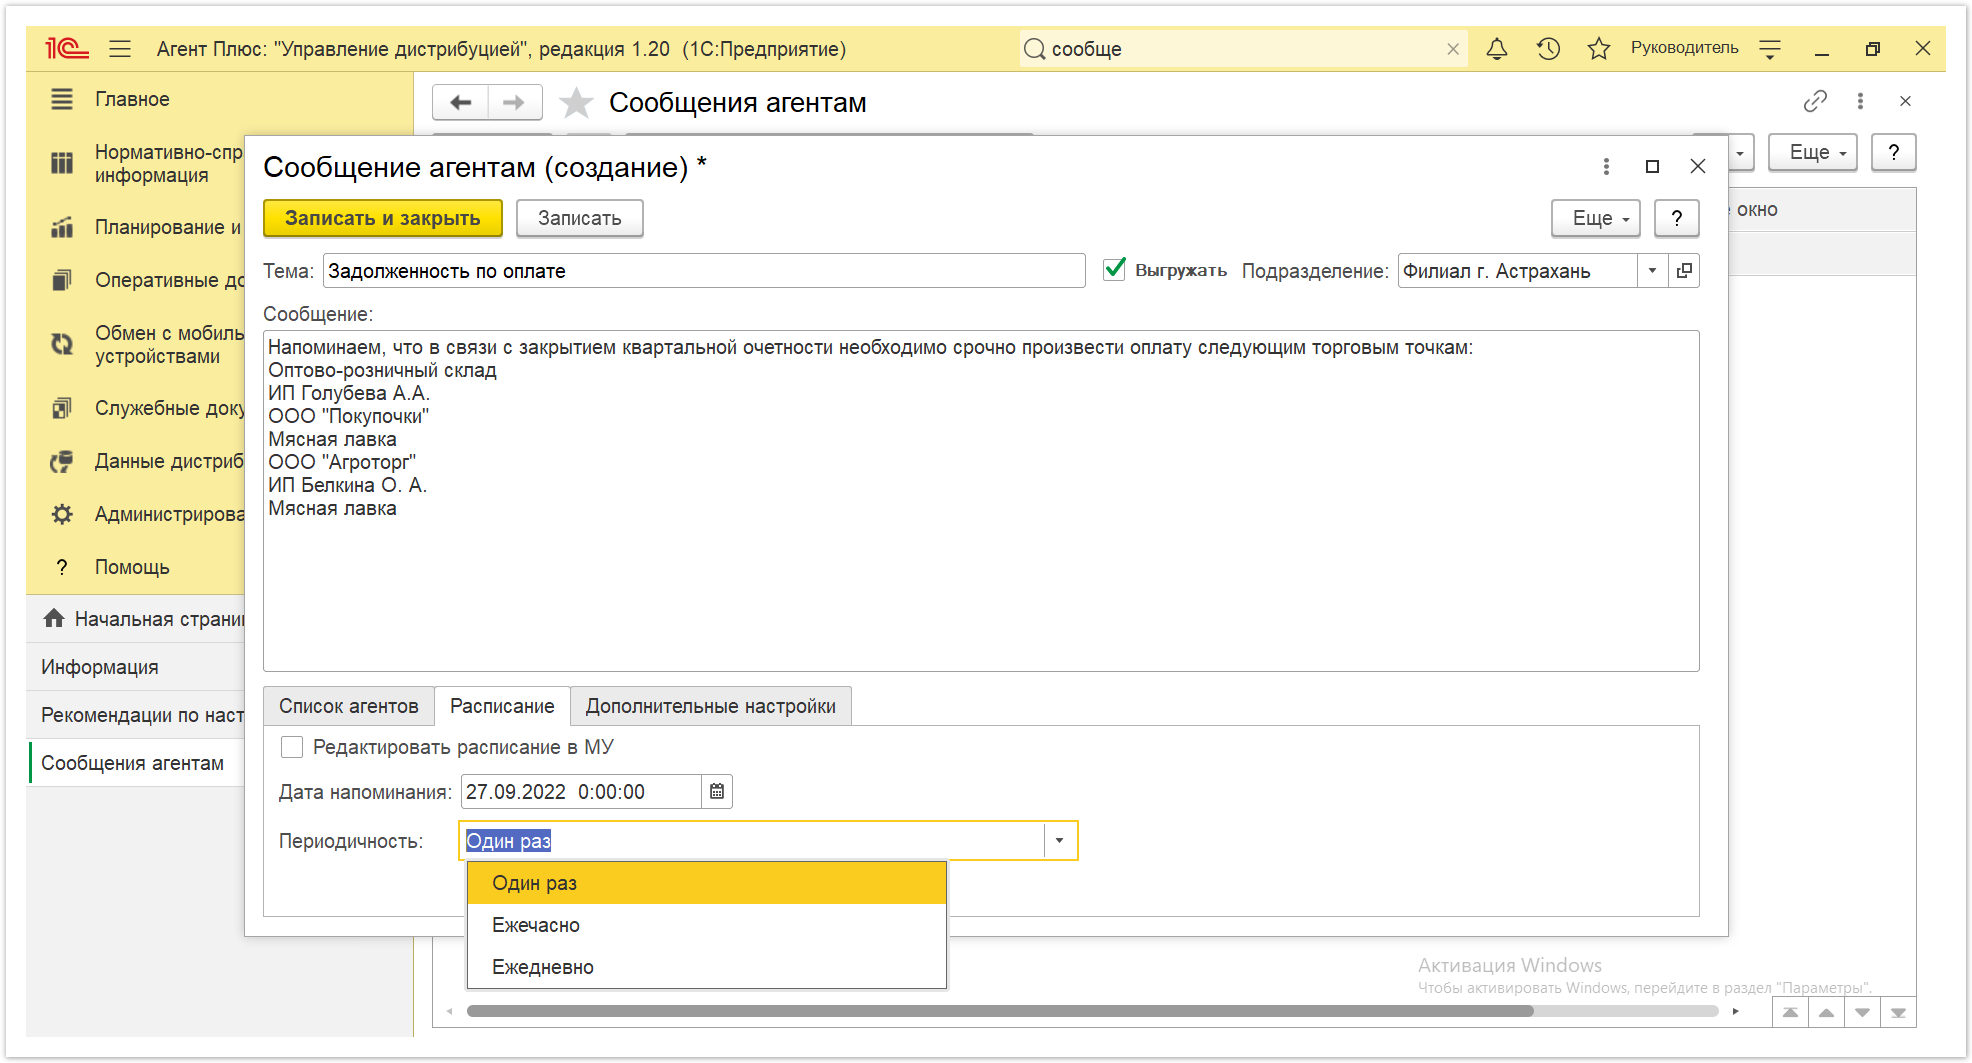Expand the Подразделение dropdown arrow
The height and width of the screenshot is (1063, 1972).
(x=1652, y=270)
